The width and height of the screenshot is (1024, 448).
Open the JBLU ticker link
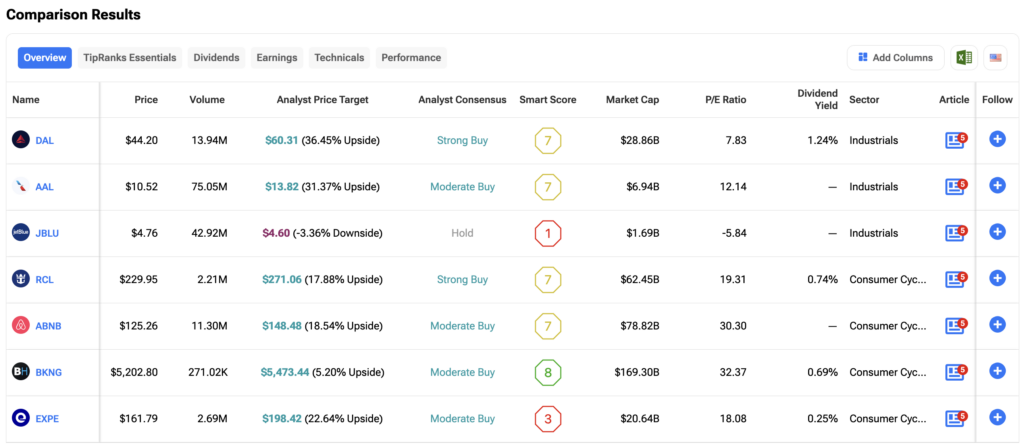point(47,233)
